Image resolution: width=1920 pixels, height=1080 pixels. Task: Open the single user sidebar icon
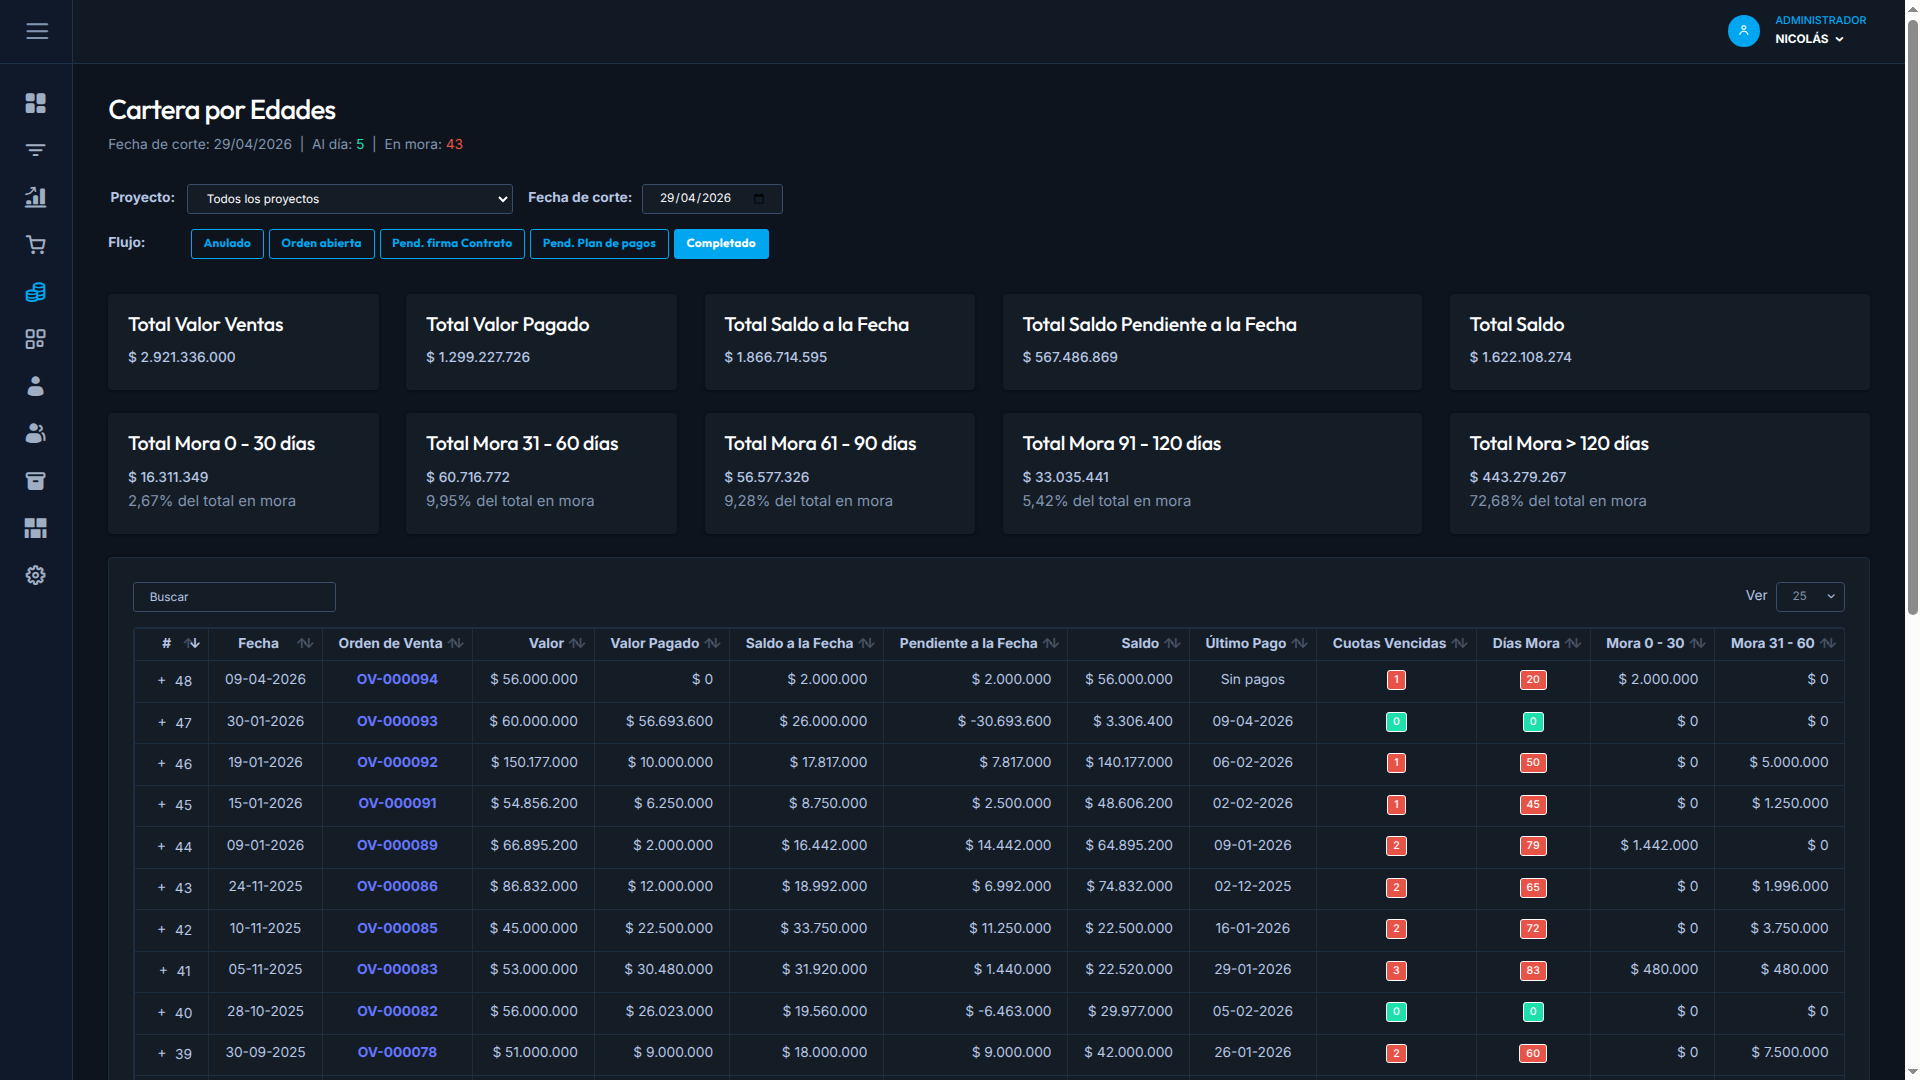click(36, 386)
